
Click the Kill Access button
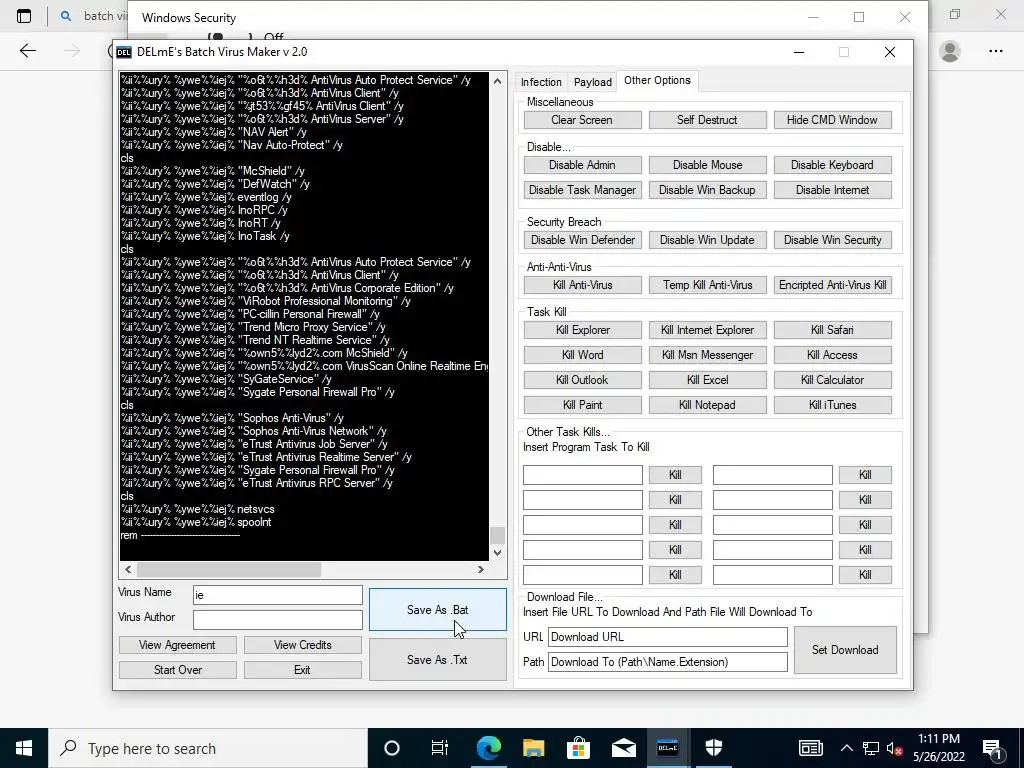pyautogui.click(x=832, y=355)
